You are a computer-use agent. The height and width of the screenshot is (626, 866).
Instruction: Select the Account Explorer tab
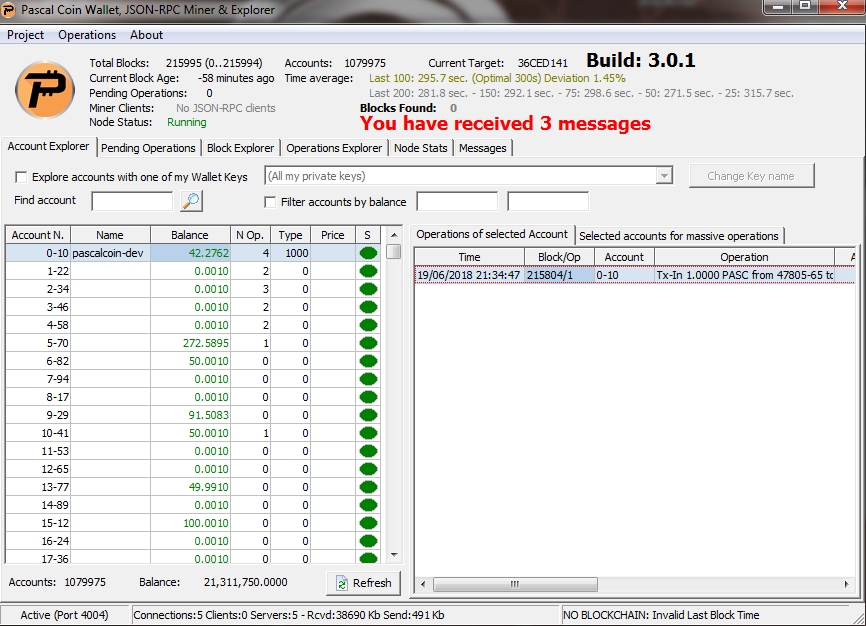(x=49, y=146)
